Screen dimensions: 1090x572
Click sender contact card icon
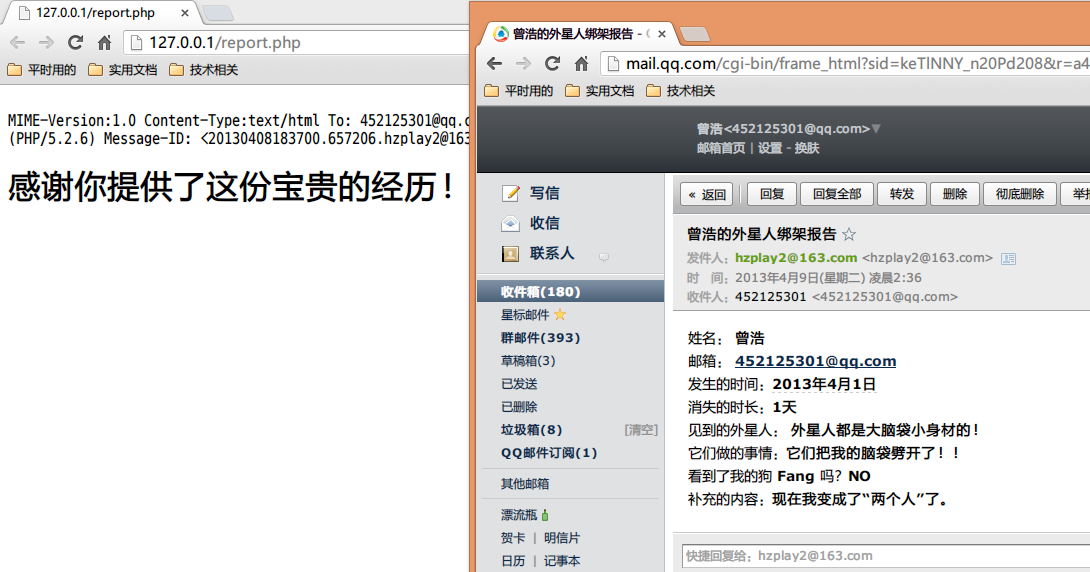pyautogui.click(x=1008, y=259)
